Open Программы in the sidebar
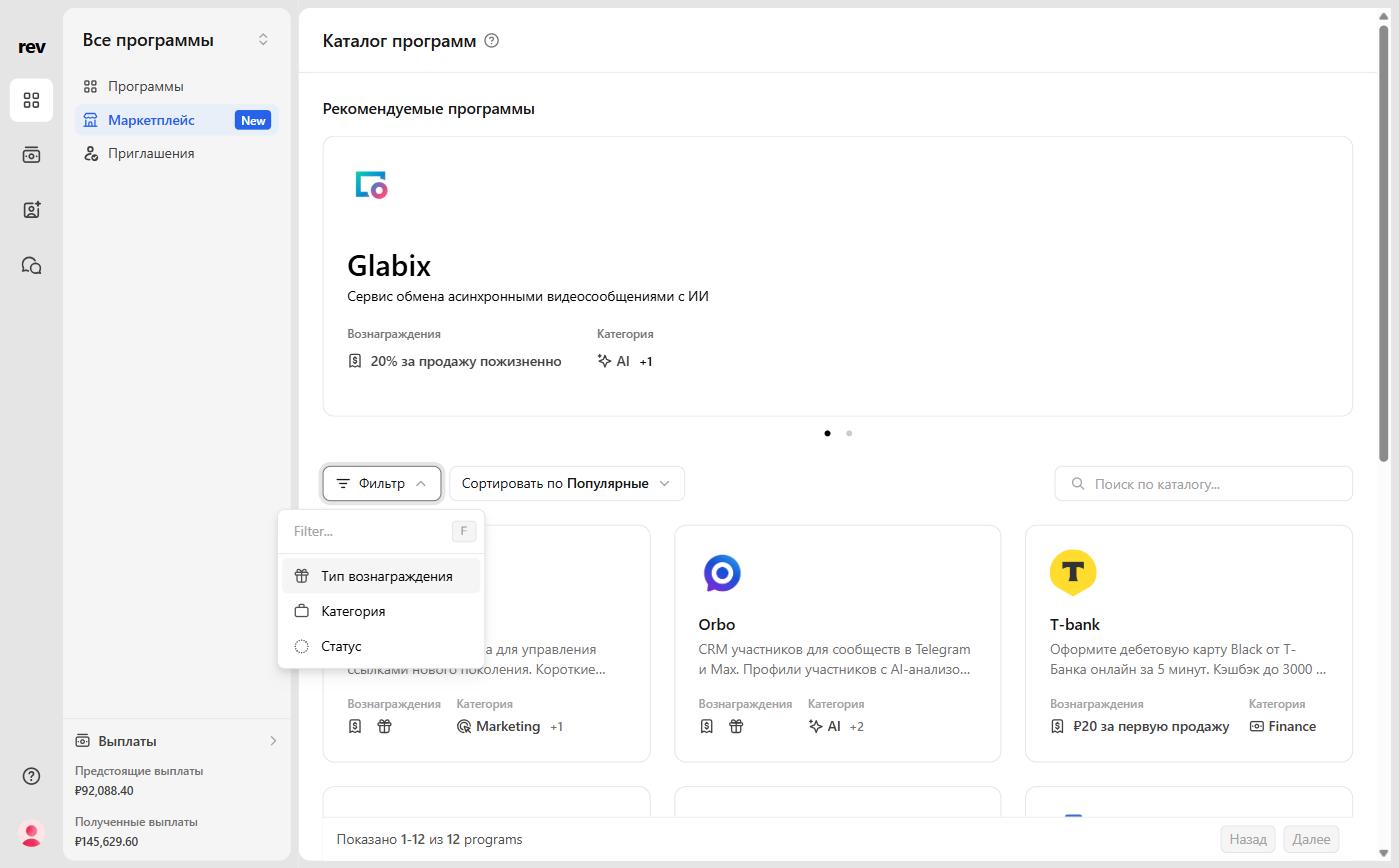The height and width of the screenshot is (868, 1399). pos(176,86)
